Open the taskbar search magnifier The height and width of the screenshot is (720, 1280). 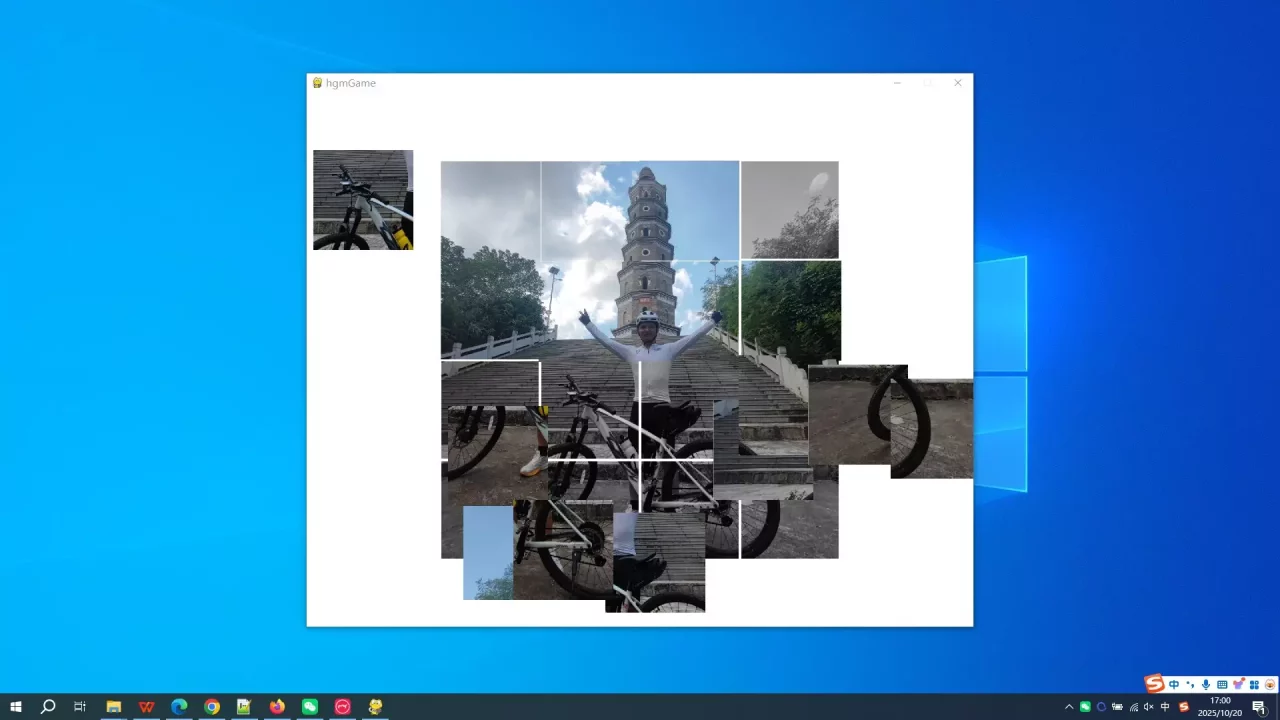[48, 707]
